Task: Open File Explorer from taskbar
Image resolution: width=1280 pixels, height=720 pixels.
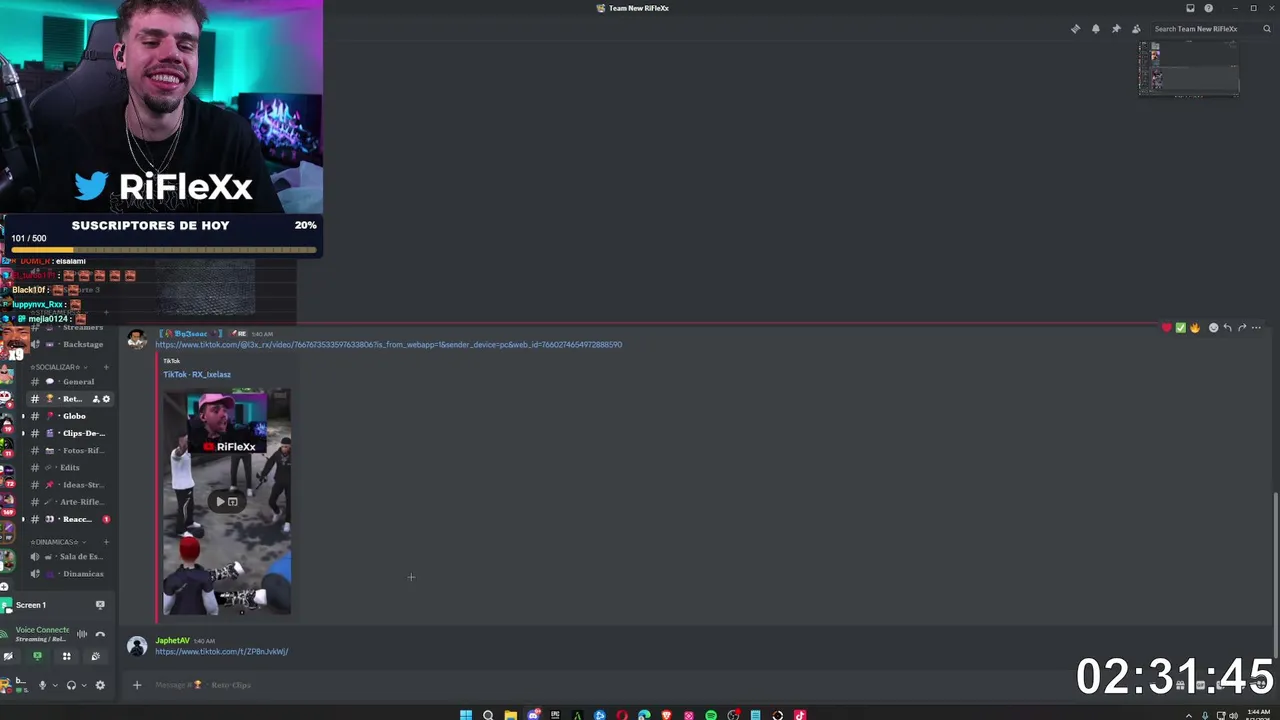Action: (x=510, y=715)
